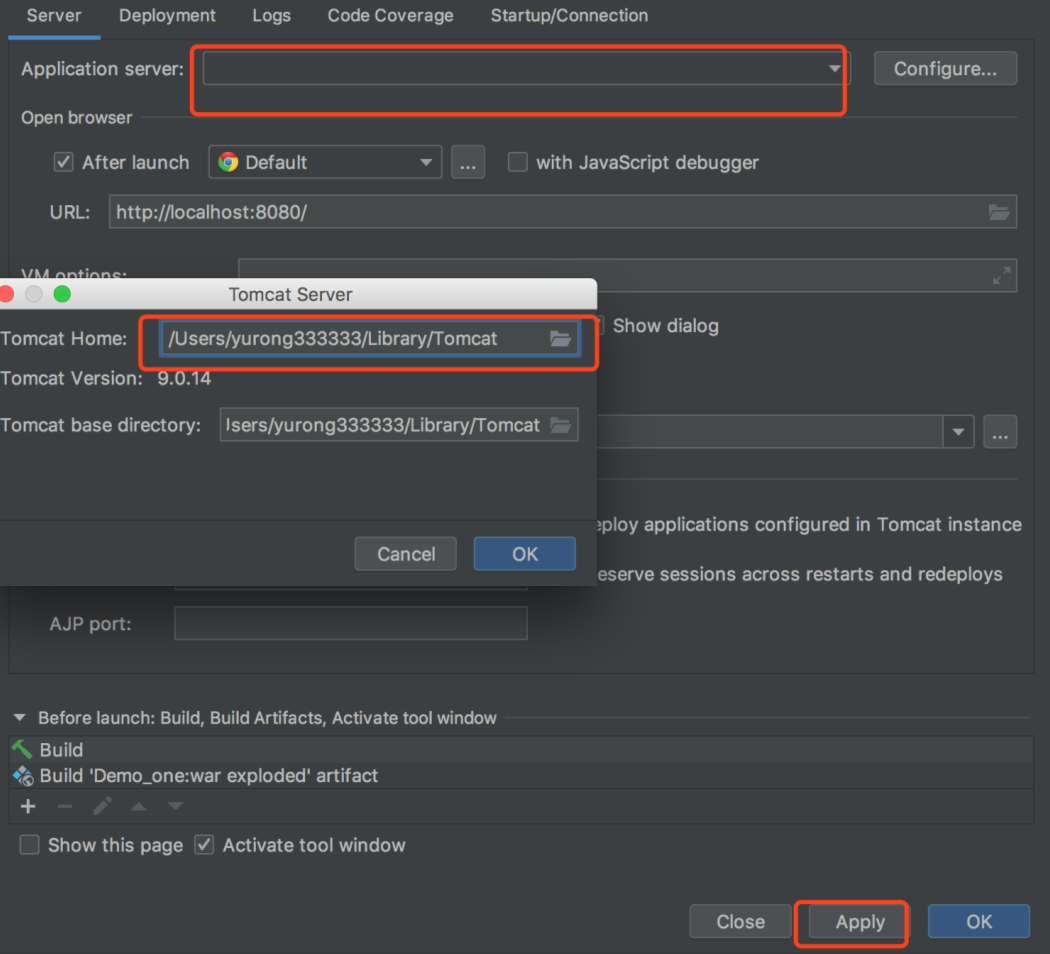Browse for the Tomcat Home folder
The height and width of the screenshot is (954, 1050).
560,339
